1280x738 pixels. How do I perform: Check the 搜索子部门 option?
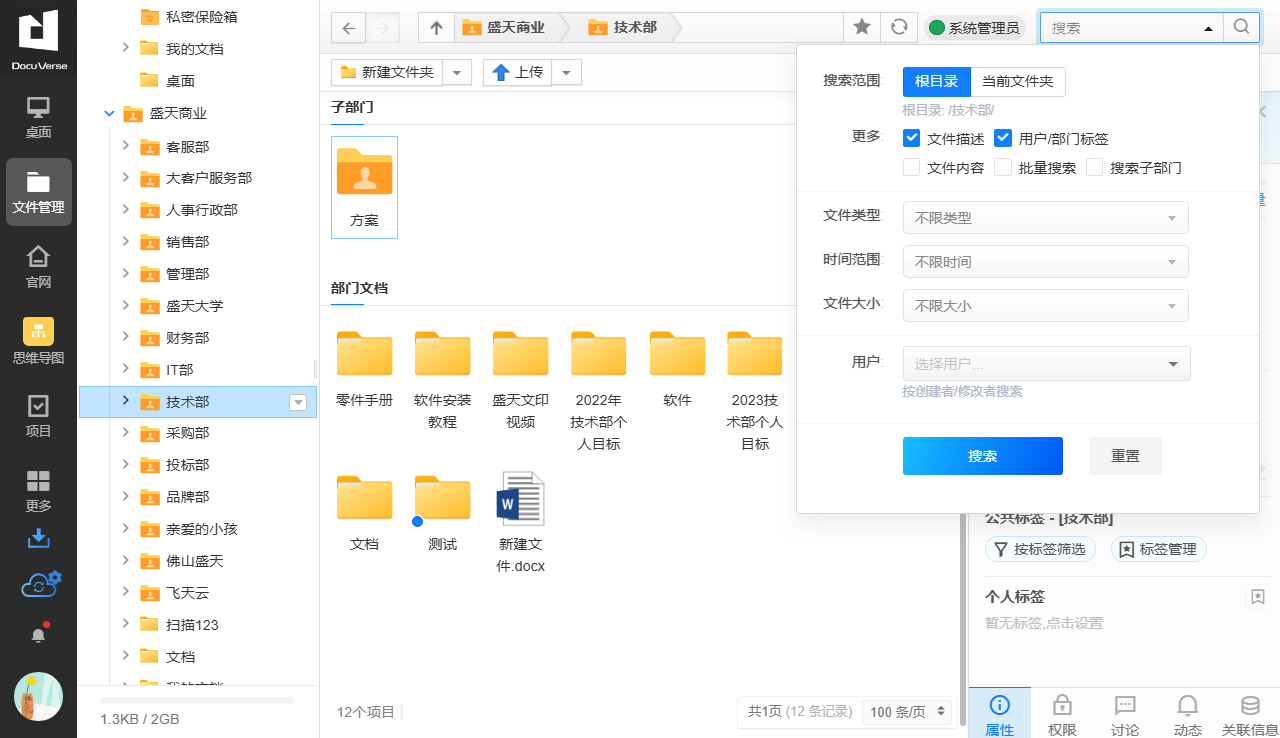tap(1094, 167)
